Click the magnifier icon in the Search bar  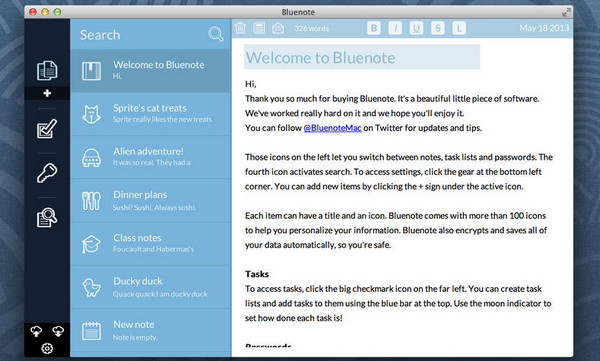click(216, 34)
